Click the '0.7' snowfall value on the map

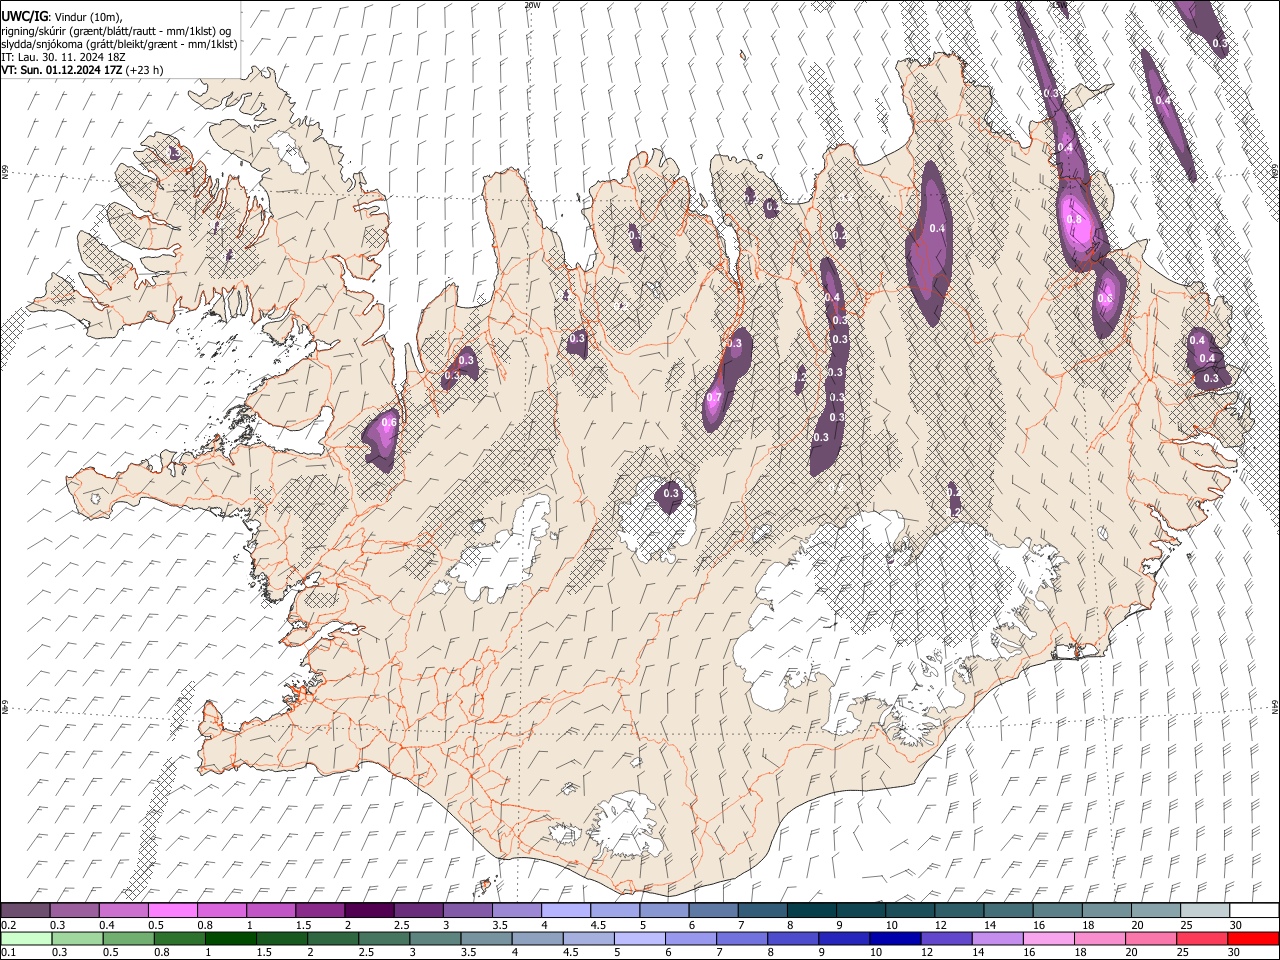pos(714,397)
